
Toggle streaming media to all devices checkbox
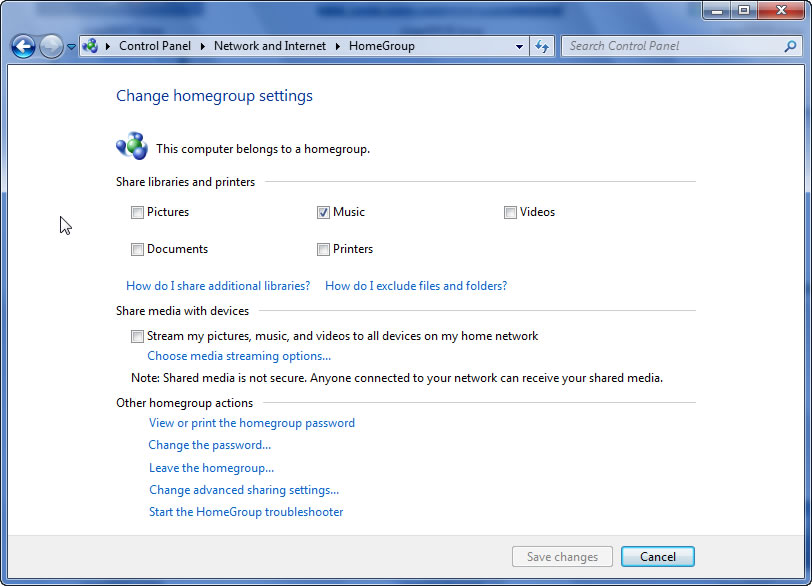pyautogui.click(x=137, y=337)
